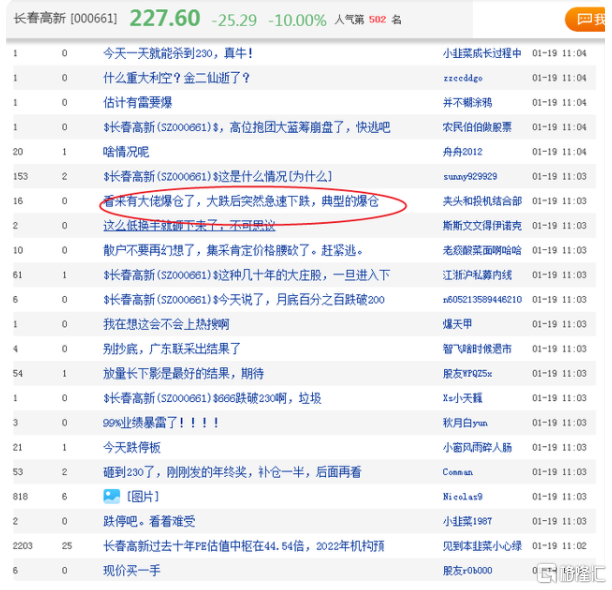View author 小韭菜1987 profile

467,521
